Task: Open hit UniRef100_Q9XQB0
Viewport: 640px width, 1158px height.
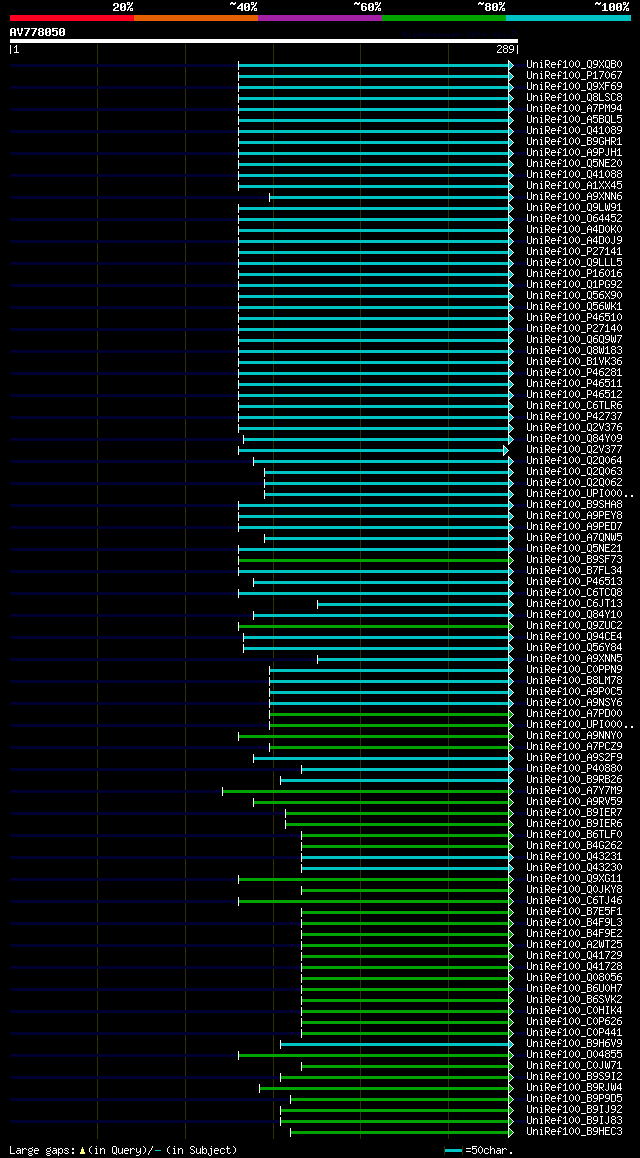Action: pyautogui.click(x=574, y=64)
